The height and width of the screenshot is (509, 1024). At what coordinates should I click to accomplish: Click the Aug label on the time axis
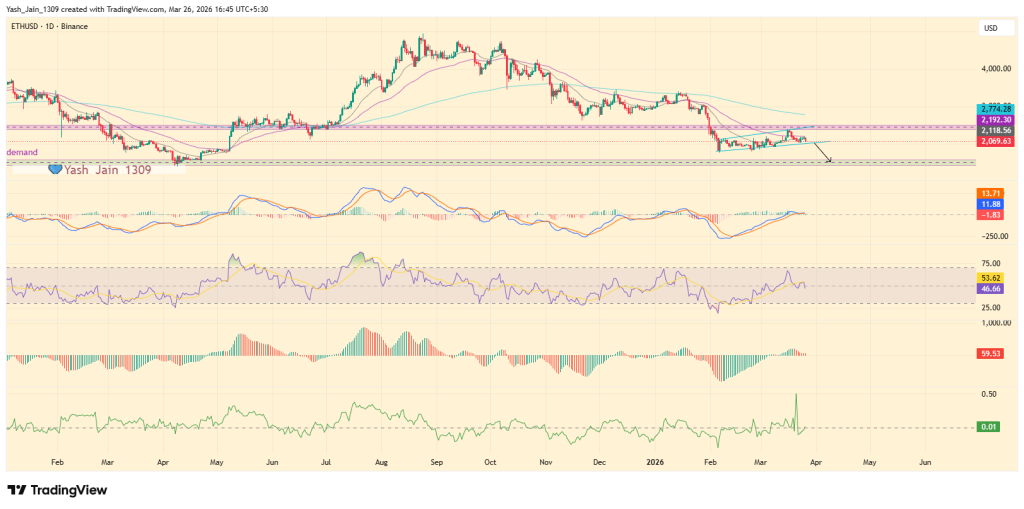[x=380, y=463]
